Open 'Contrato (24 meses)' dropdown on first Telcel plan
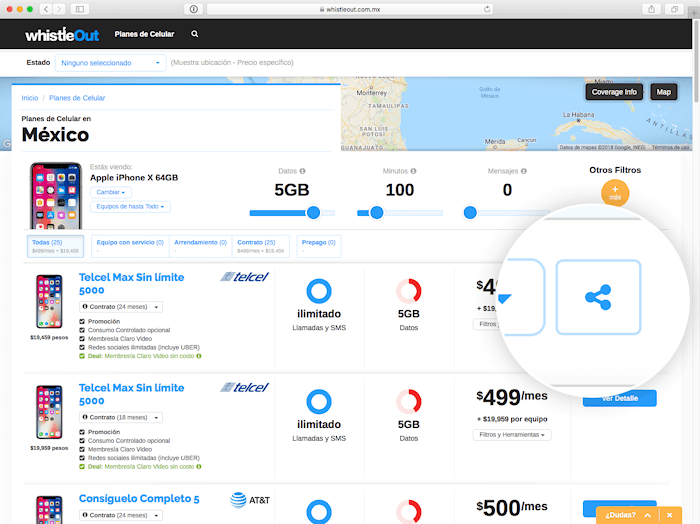Screen dimensions: 700x524 [x=121, y=307]
